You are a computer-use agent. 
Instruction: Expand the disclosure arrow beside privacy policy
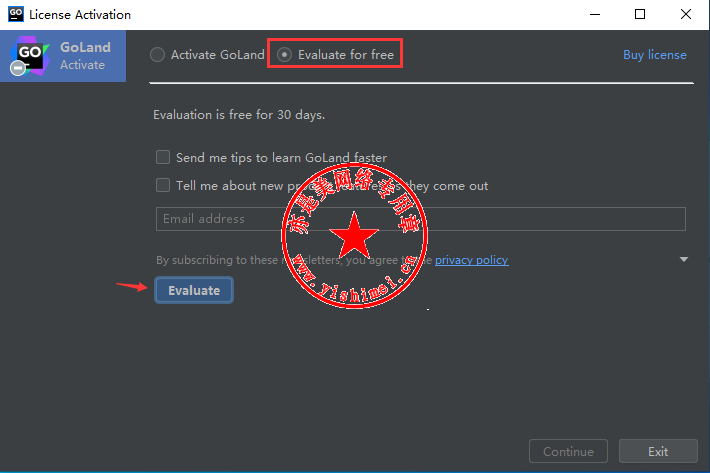click(684, 259)
